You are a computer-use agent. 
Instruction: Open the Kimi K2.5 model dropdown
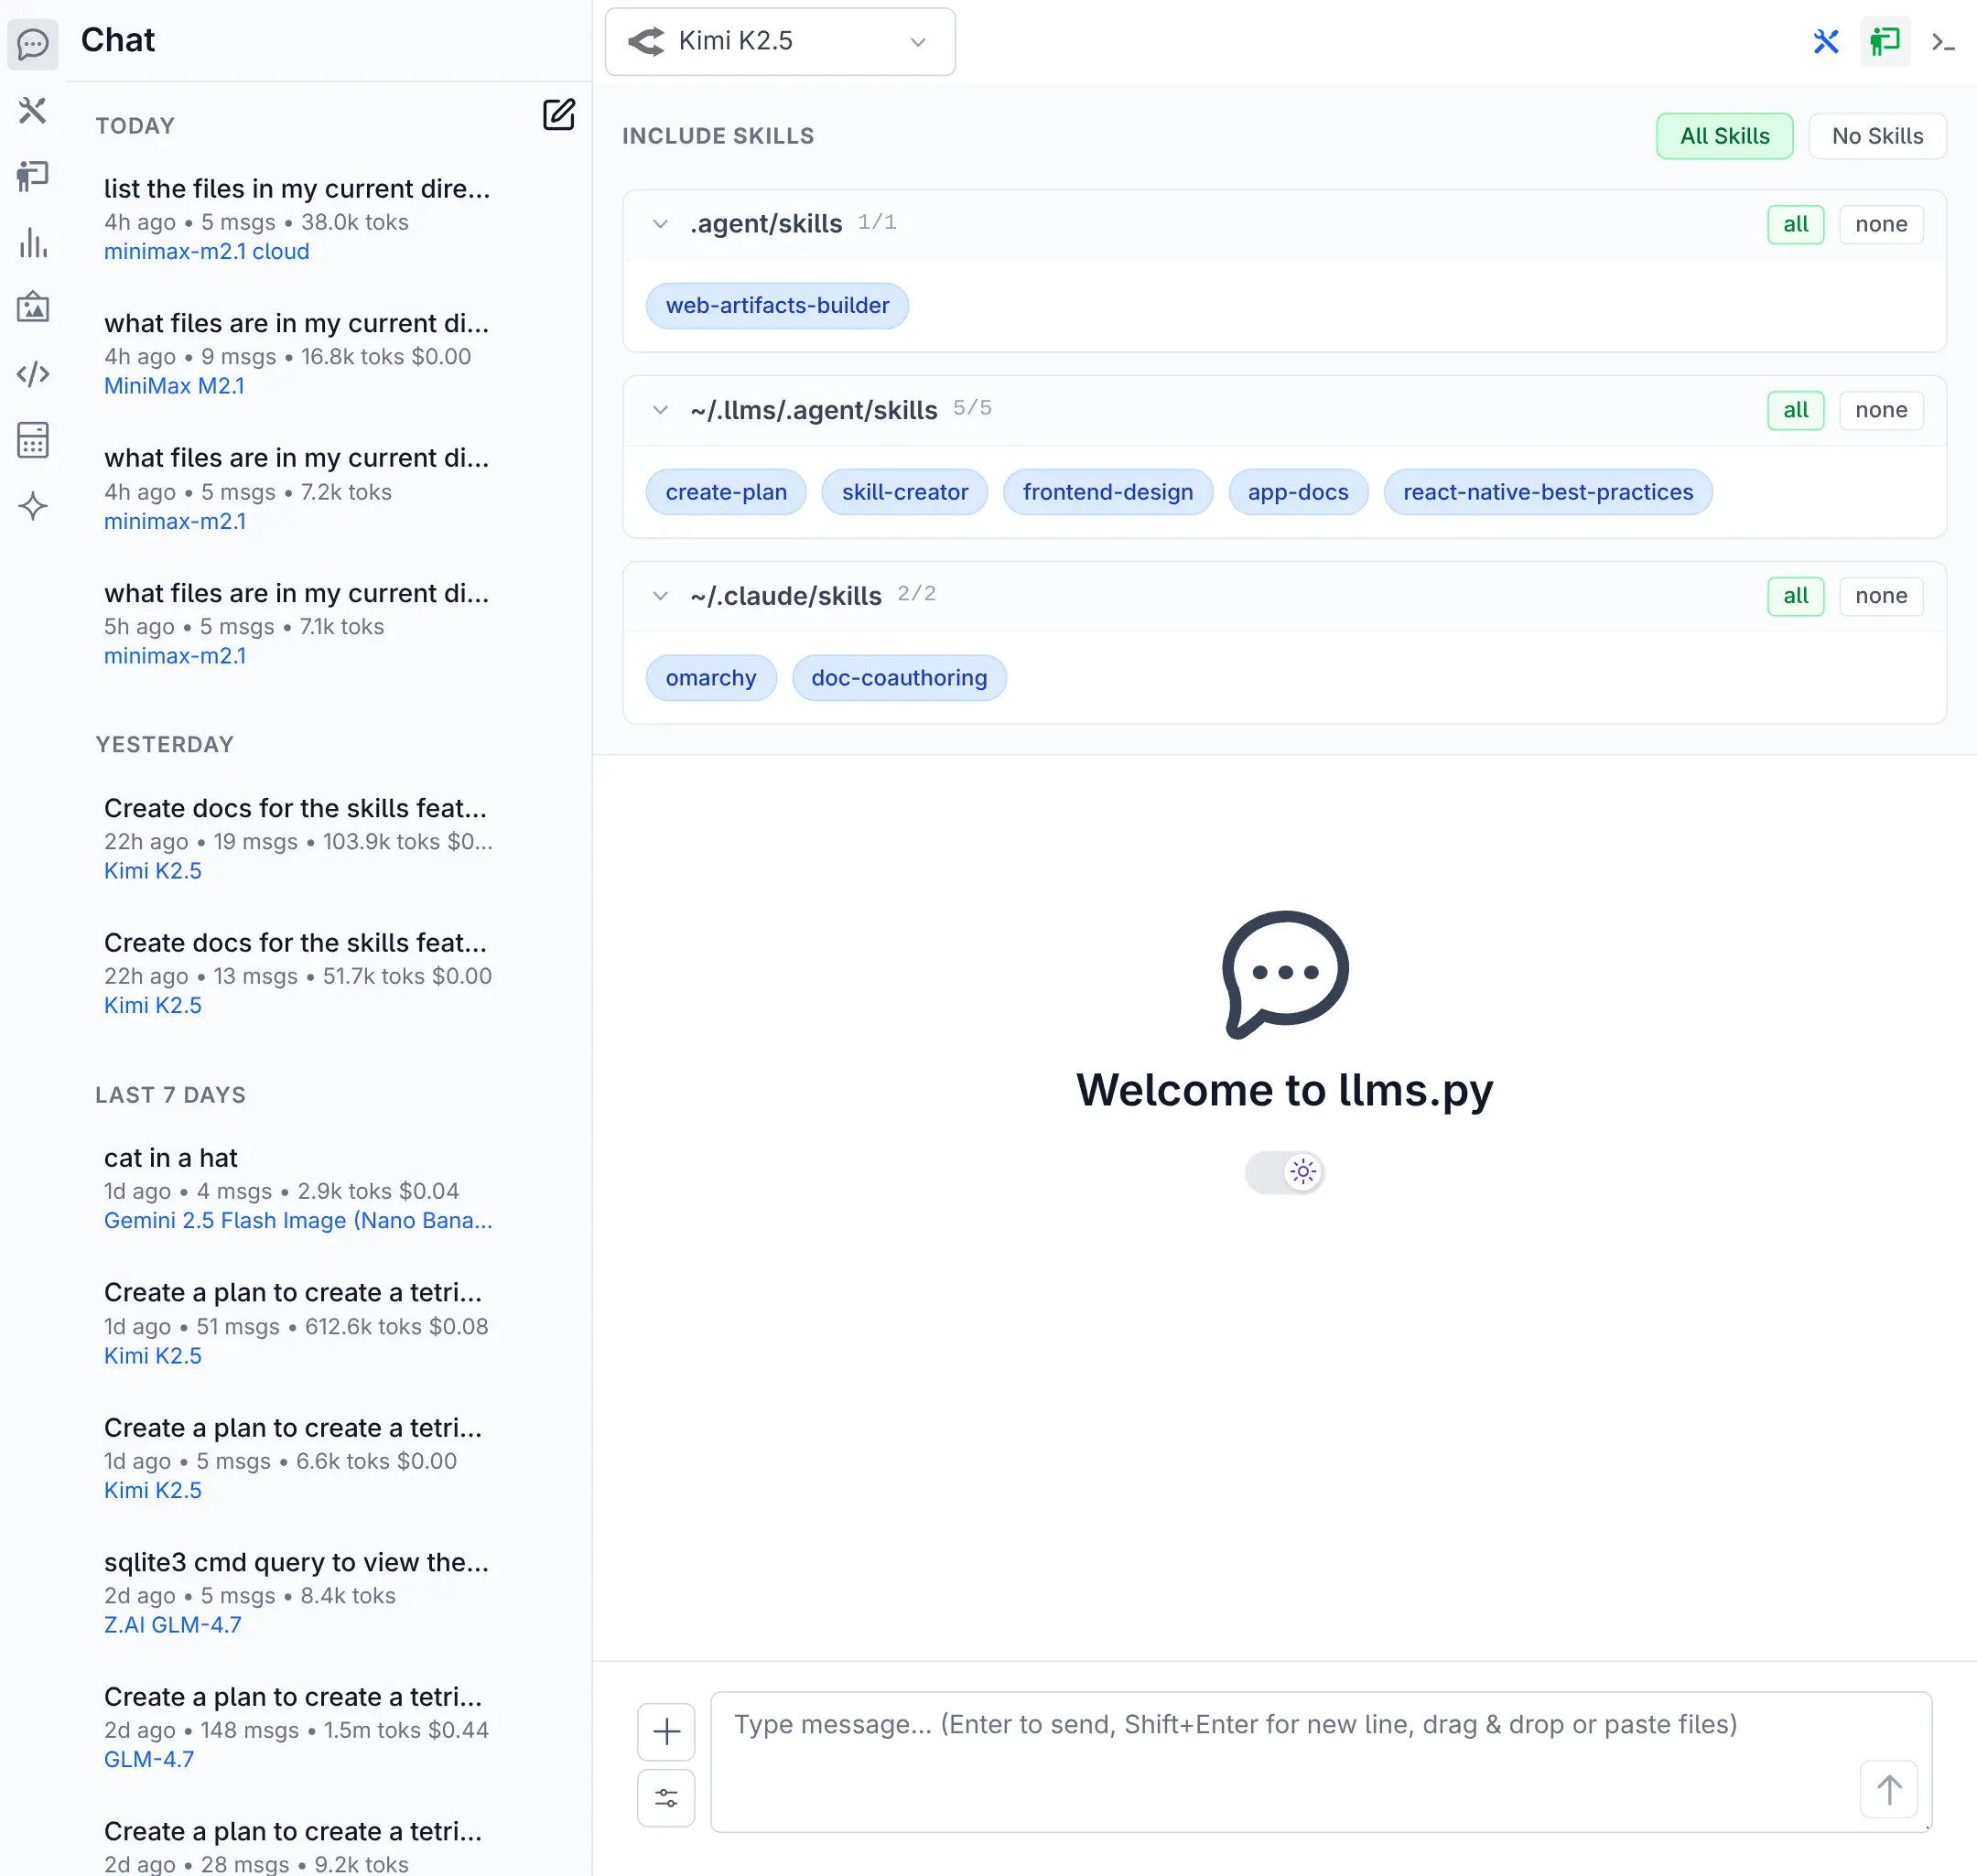coord(779,41)
